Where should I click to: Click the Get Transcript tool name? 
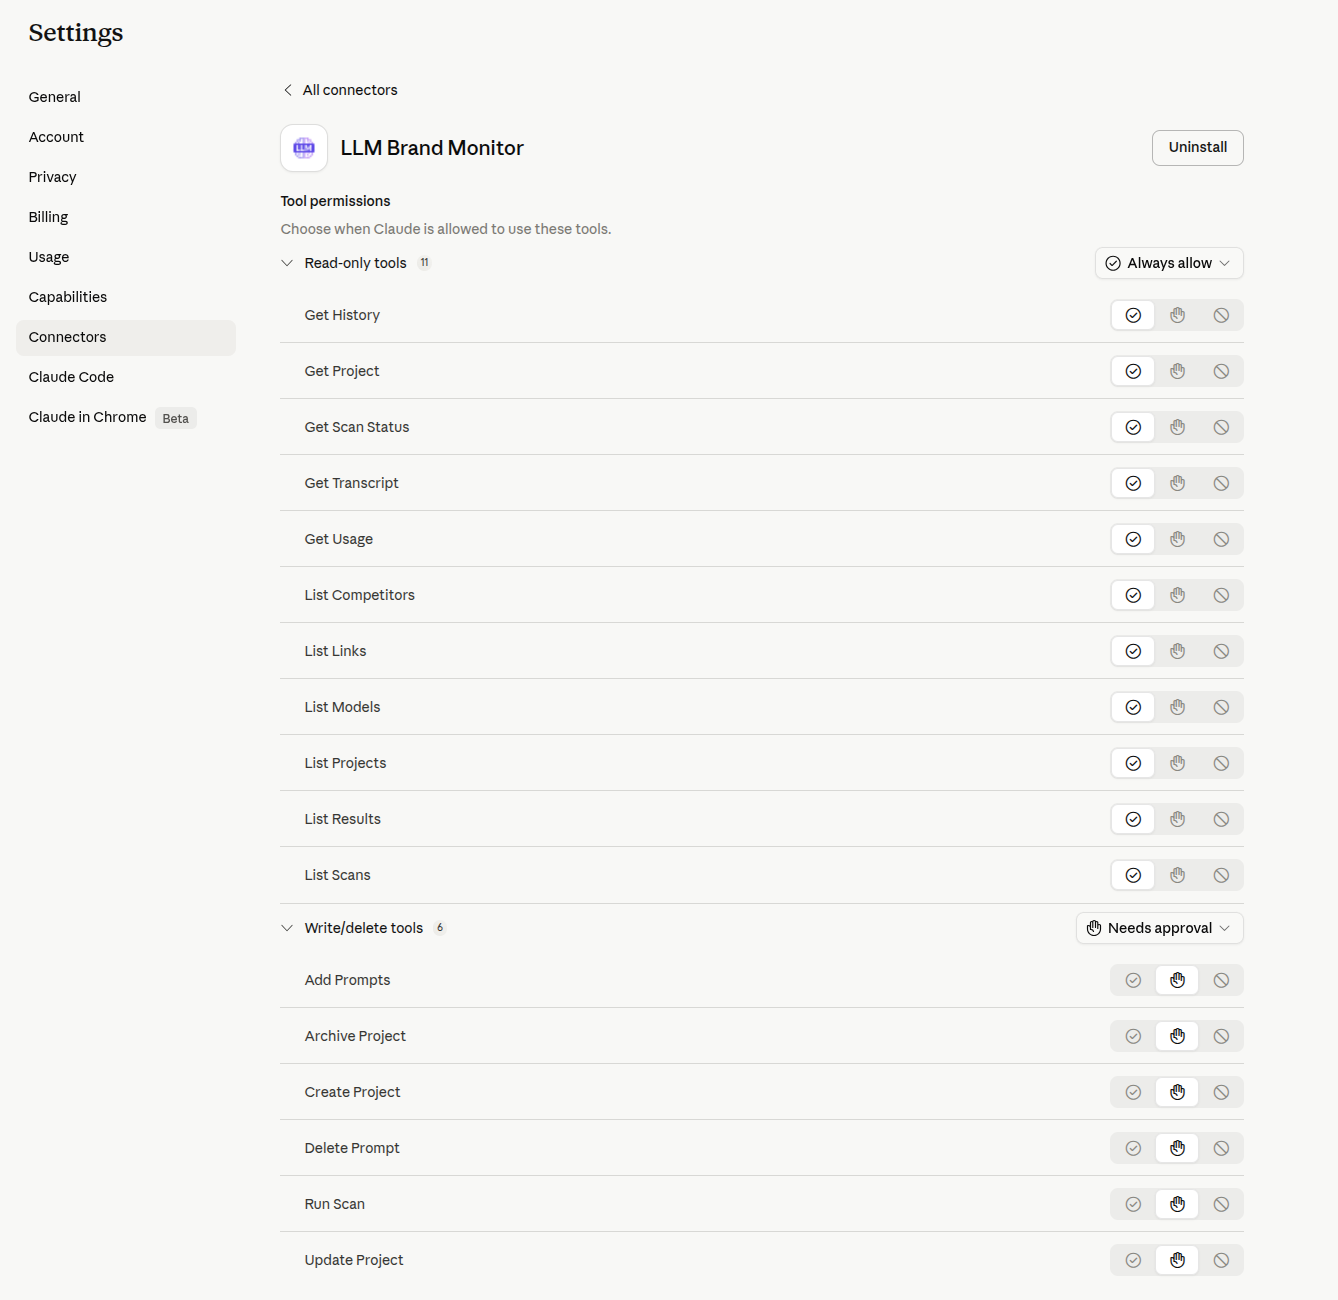(351, 483)
